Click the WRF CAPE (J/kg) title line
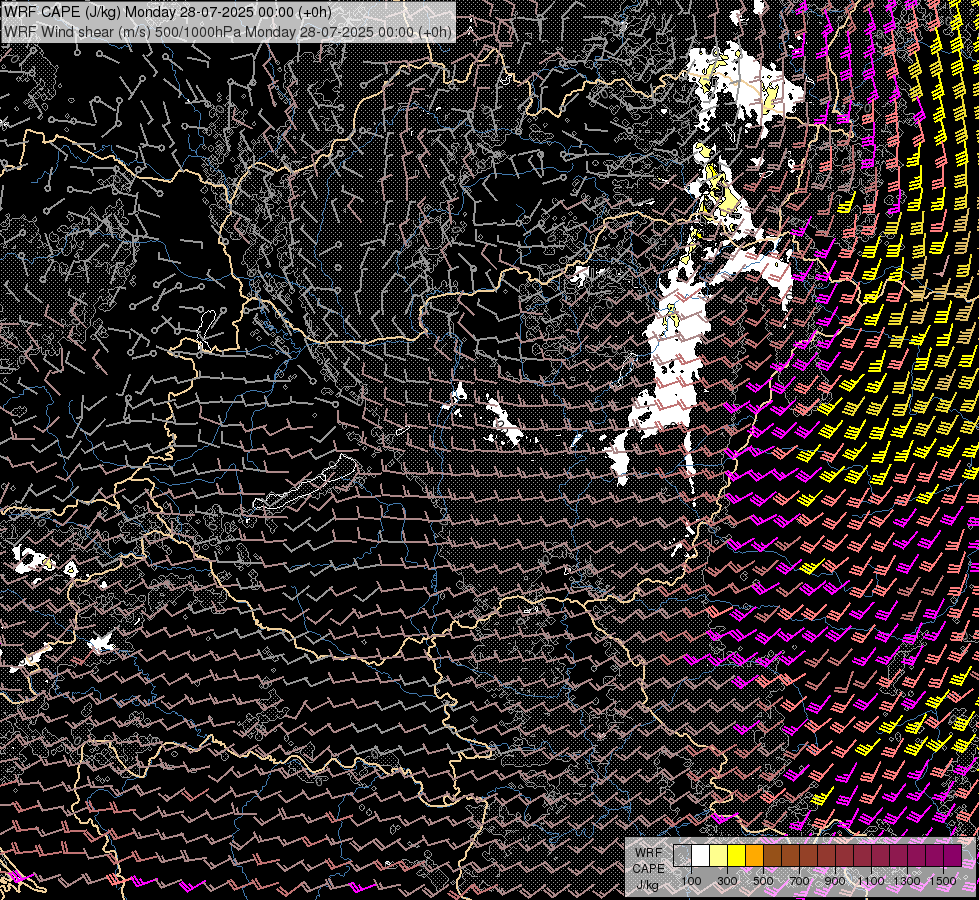 tap(167, 12)
